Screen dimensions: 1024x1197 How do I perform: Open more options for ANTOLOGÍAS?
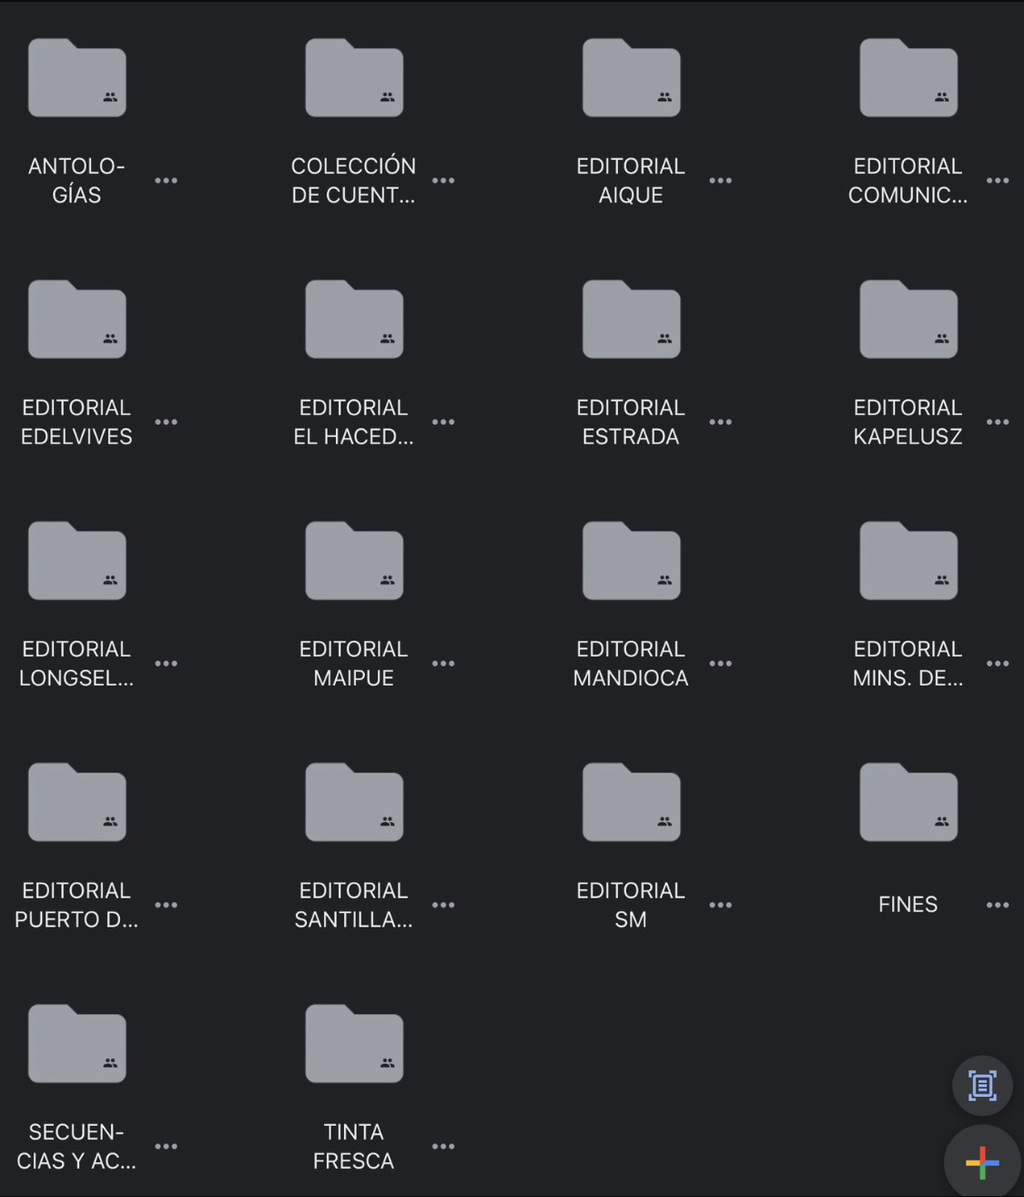coord(166,180)
